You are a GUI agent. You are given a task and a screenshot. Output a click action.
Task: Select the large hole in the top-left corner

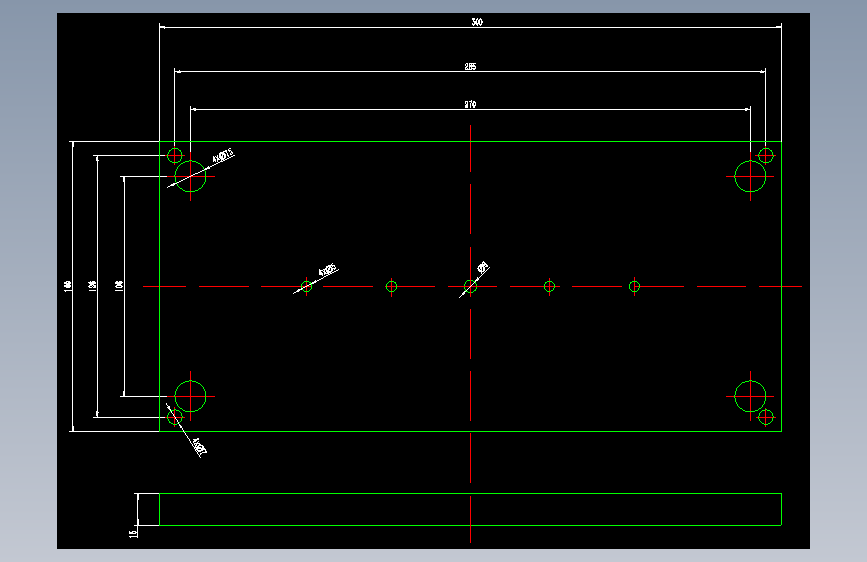[190, 176]
